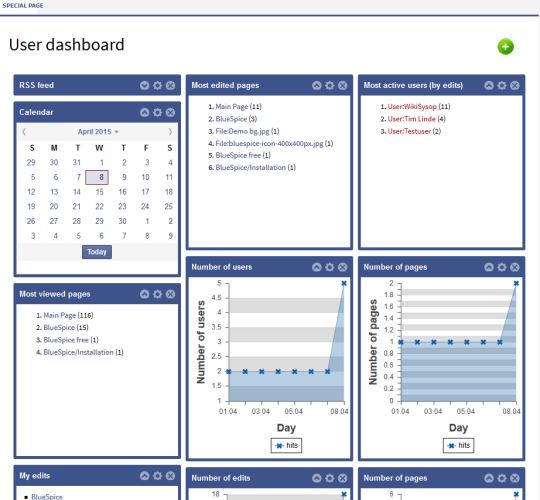The image size is (540, 500).
Task: Collapse the My edits portlet
Action: pos(145,476)
